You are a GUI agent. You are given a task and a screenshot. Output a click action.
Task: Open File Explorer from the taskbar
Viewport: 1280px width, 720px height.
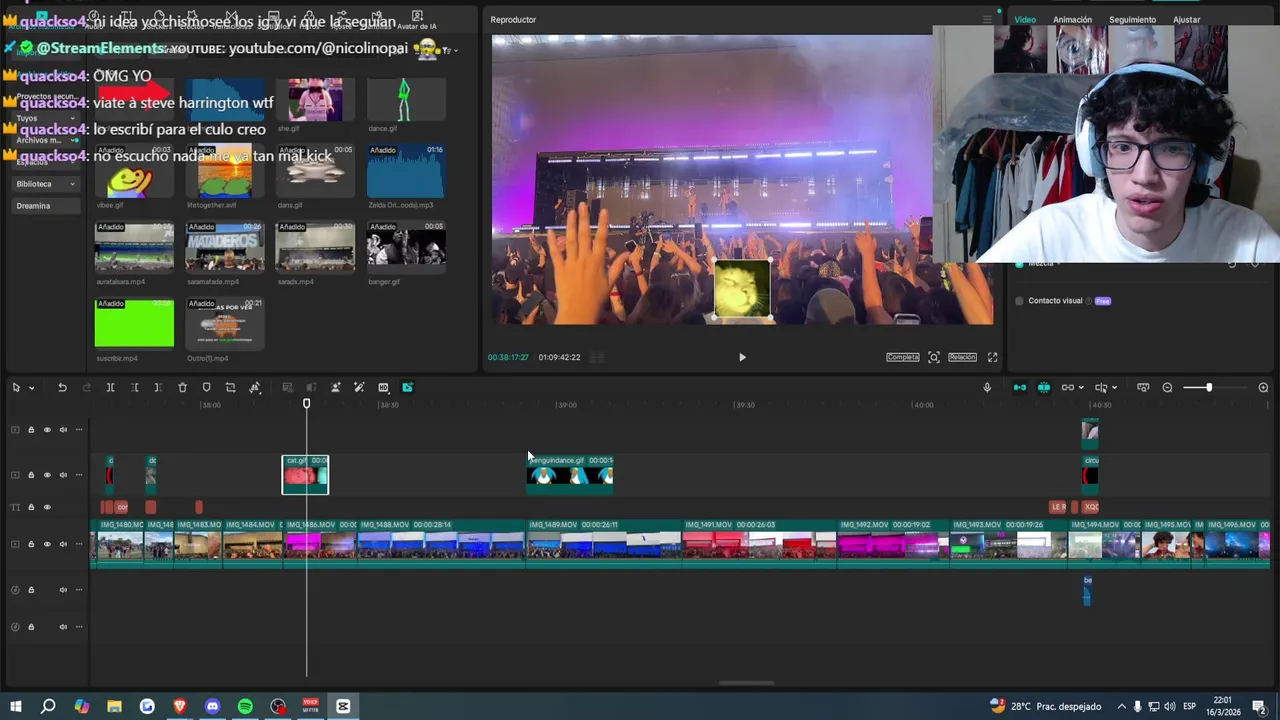pos(114,707)
